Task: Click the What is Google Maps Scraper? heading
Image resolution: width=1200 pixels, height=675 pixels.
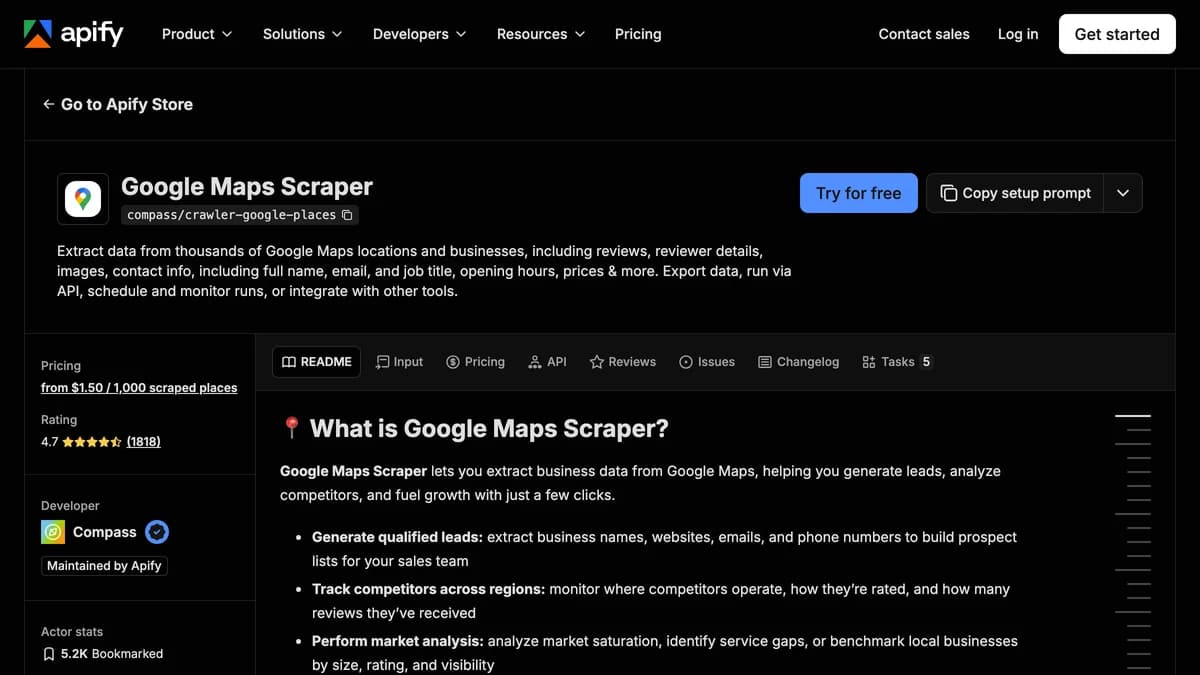Action: (x=489, y=429)
